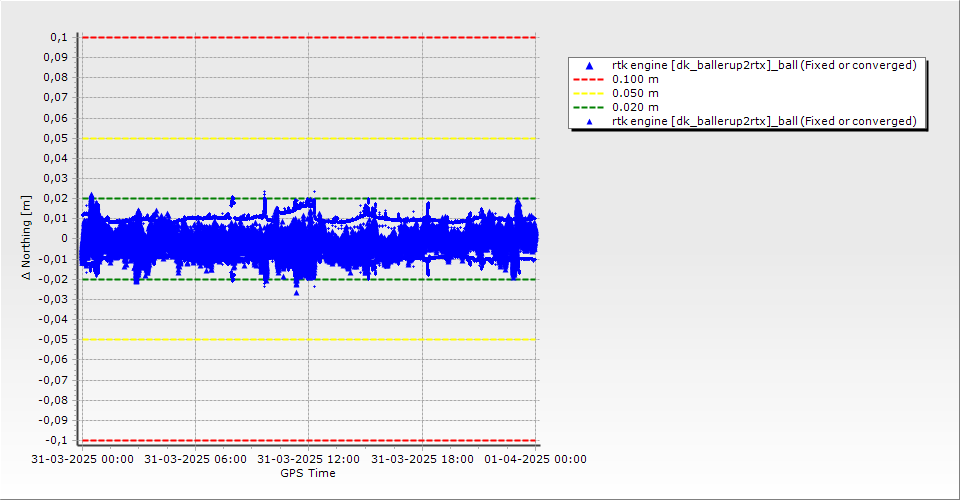Screen dimensions: 960x500
Task: Click the 31-03-2025 18:00 time label
Action: click(x=422, y=459)
